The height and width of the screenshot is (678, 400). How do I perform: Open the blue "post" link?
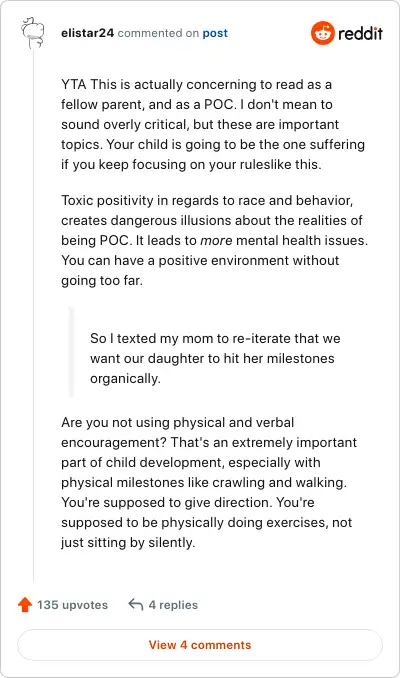point(215,33)
